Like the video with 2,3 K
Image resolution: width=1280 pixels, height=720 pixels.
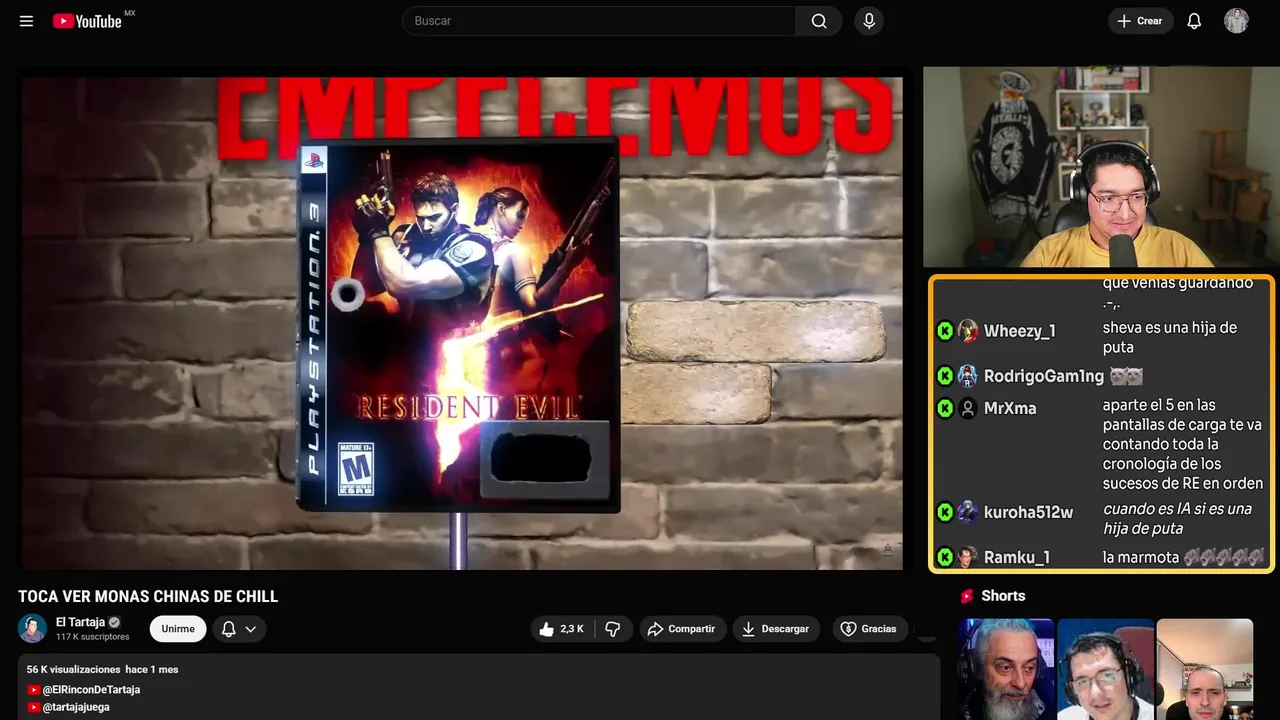[x=562, y=629]
